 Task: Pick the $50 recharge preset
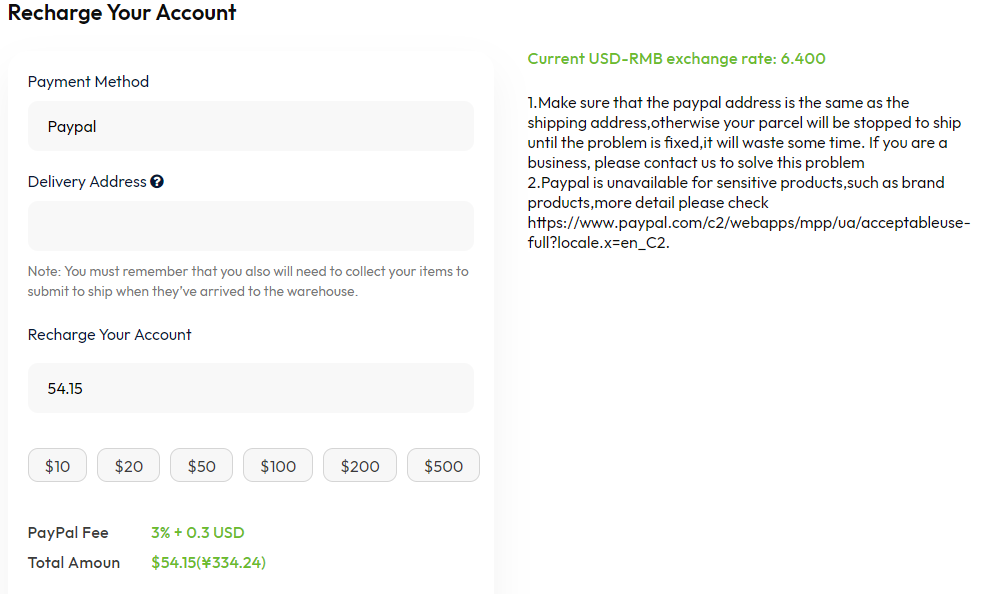[x=201, y=465]
